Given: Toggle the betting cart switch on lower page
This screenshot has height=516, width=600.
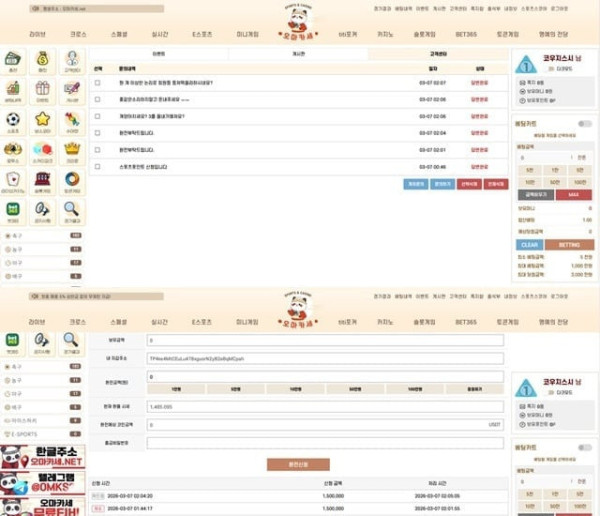Looking at the screenshot, I should coord(585,447).
